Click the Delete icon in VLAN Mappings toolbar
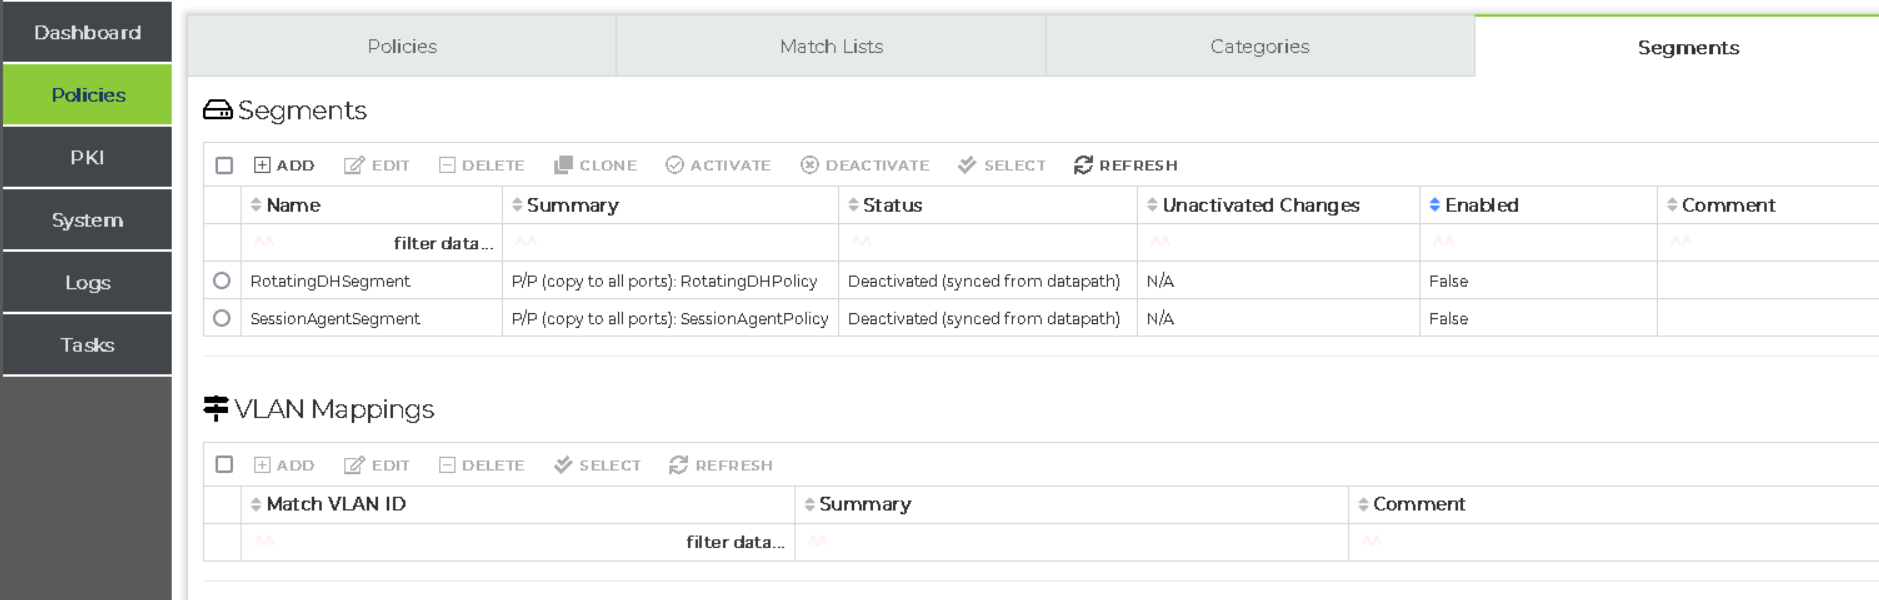This screenshot has width=1879, height=600. point(447,465)
